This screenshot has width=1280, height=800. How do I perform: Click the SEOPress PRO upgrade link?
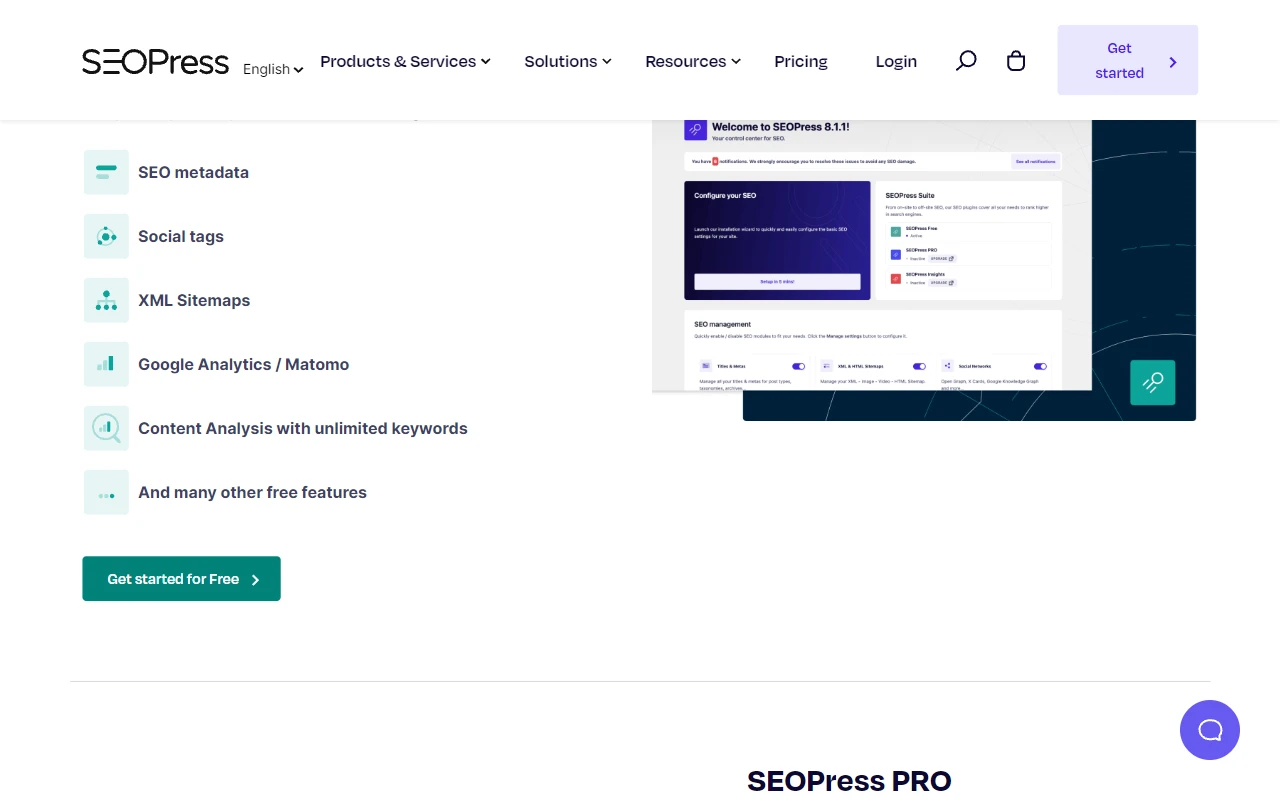coord(944,259)
